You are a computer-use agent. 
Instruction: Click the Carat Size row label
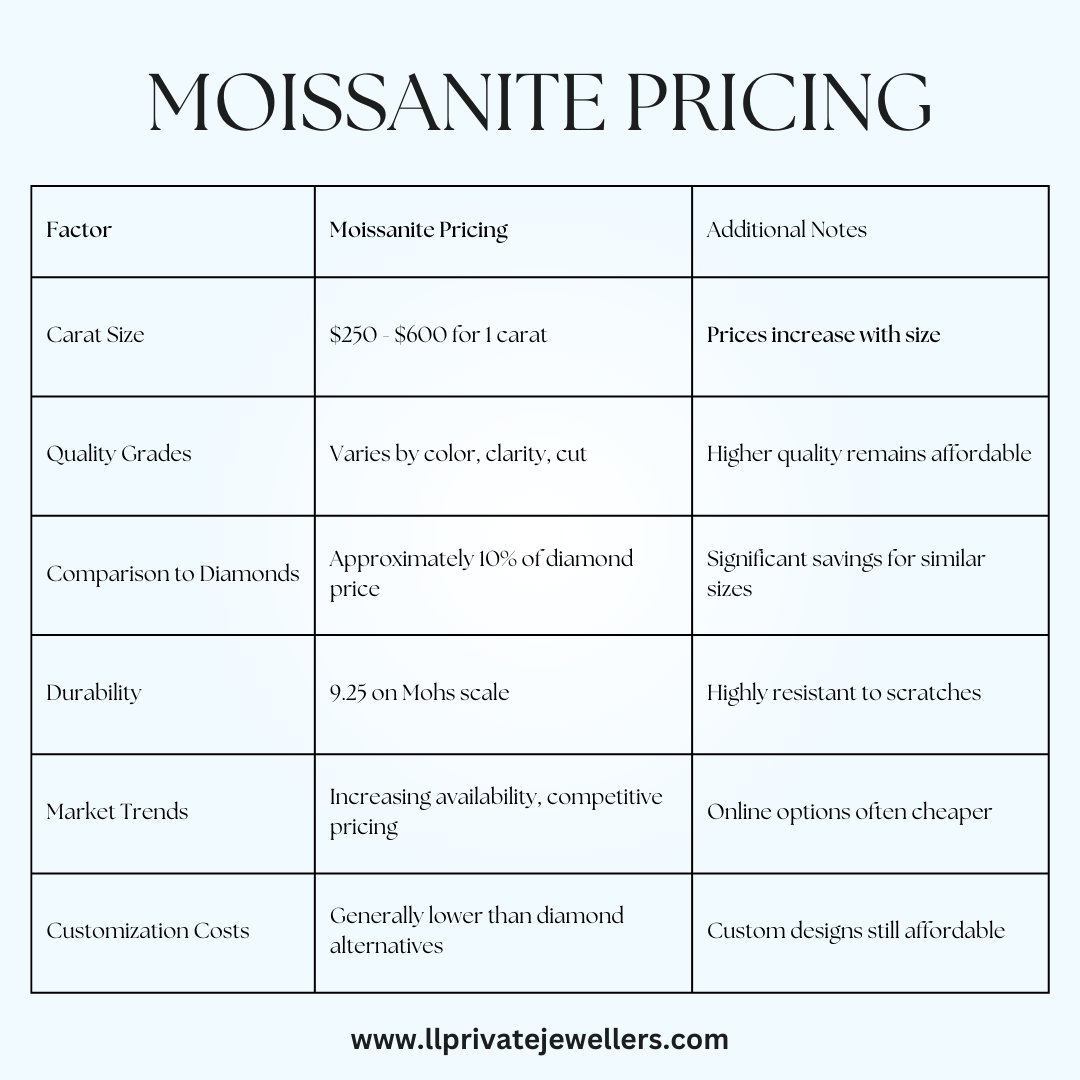[95, 335]
